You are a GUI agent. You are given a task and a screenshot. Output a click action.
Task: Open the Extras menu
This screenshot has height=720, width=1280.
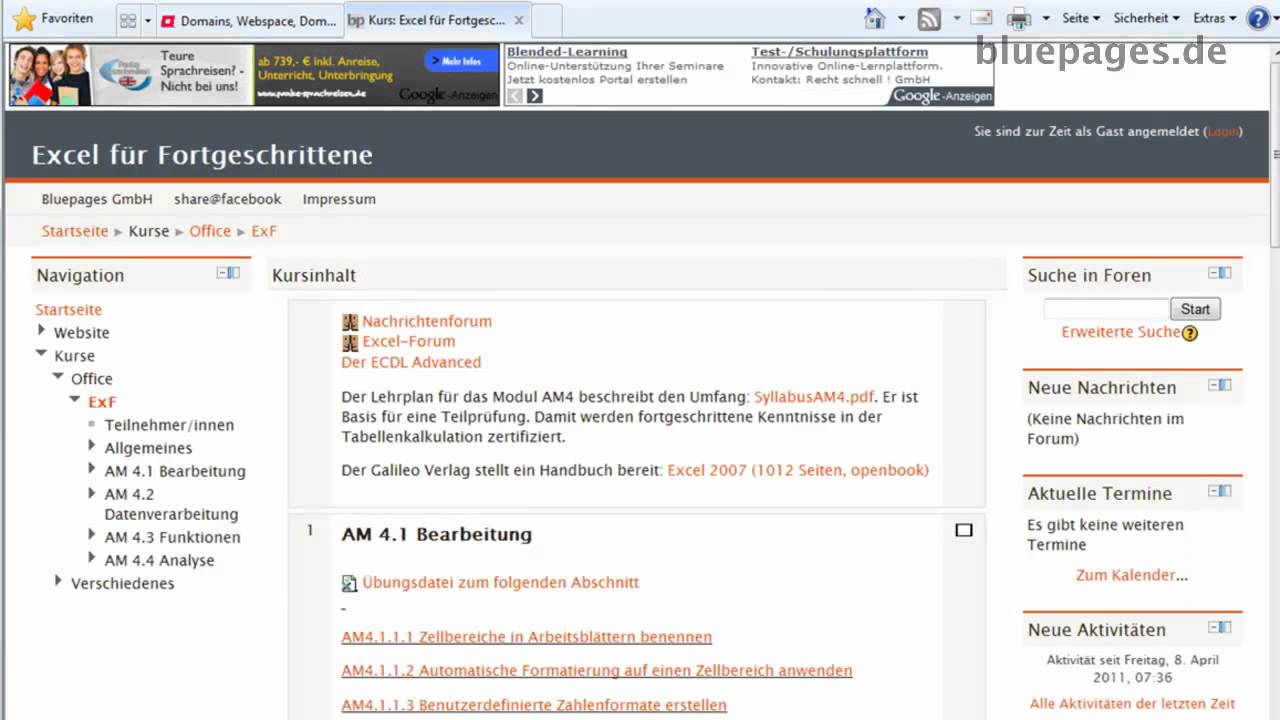click(1215, 18)
